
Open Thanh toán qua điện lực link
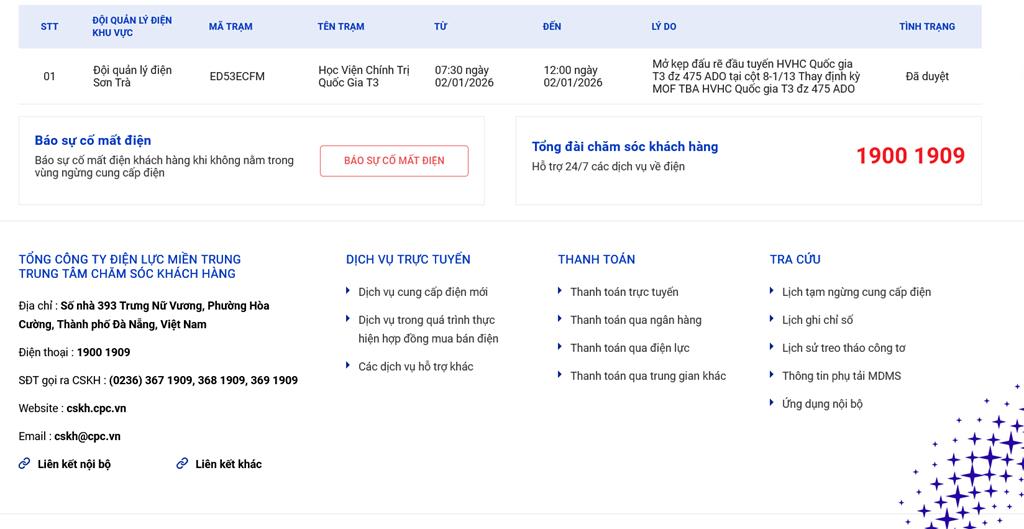pos(629,348)
